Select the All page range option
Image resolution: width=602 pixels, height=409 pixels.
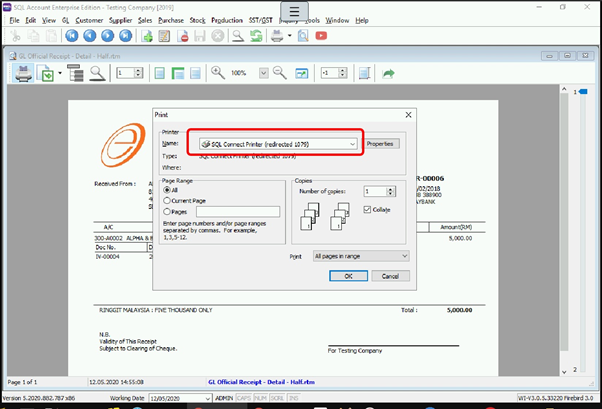pos(166,189)
